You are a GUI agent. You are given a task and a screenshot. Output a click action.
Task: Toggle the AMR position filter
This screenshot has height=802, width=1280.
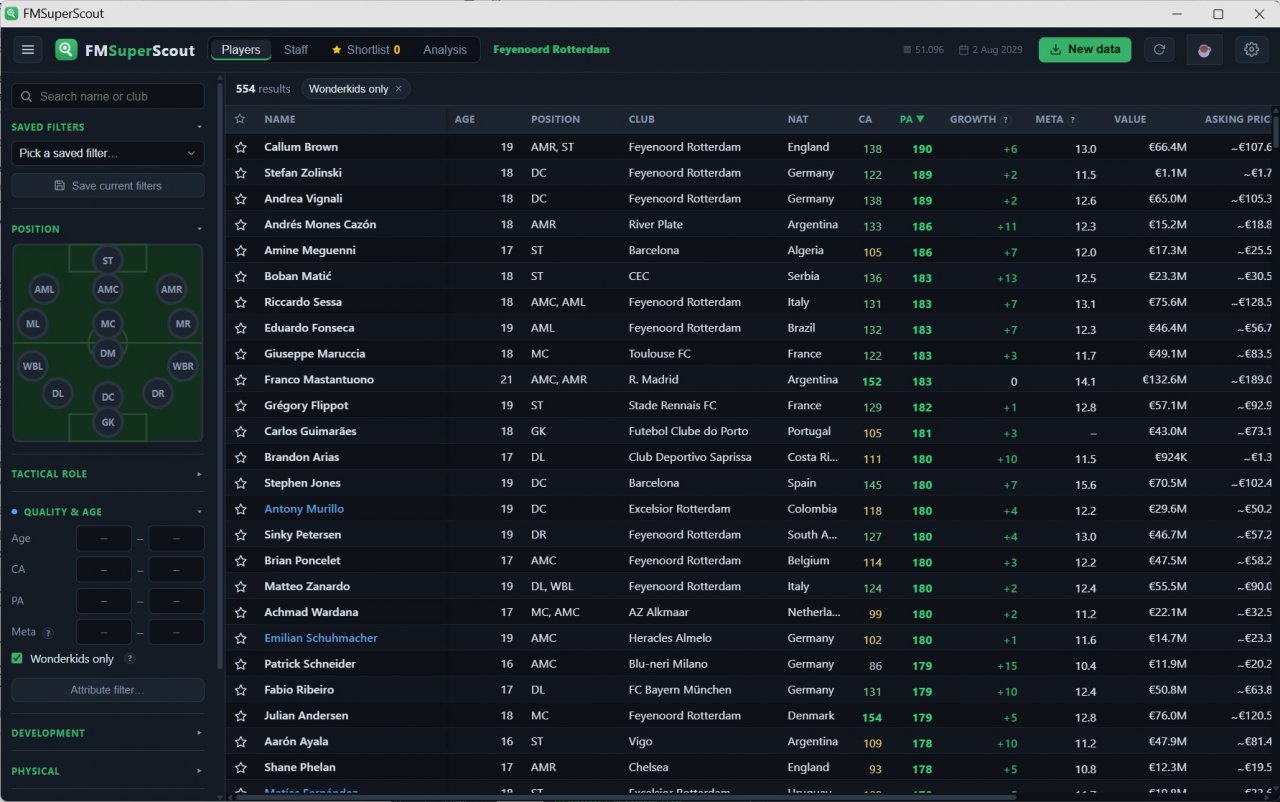pos(172,289)
